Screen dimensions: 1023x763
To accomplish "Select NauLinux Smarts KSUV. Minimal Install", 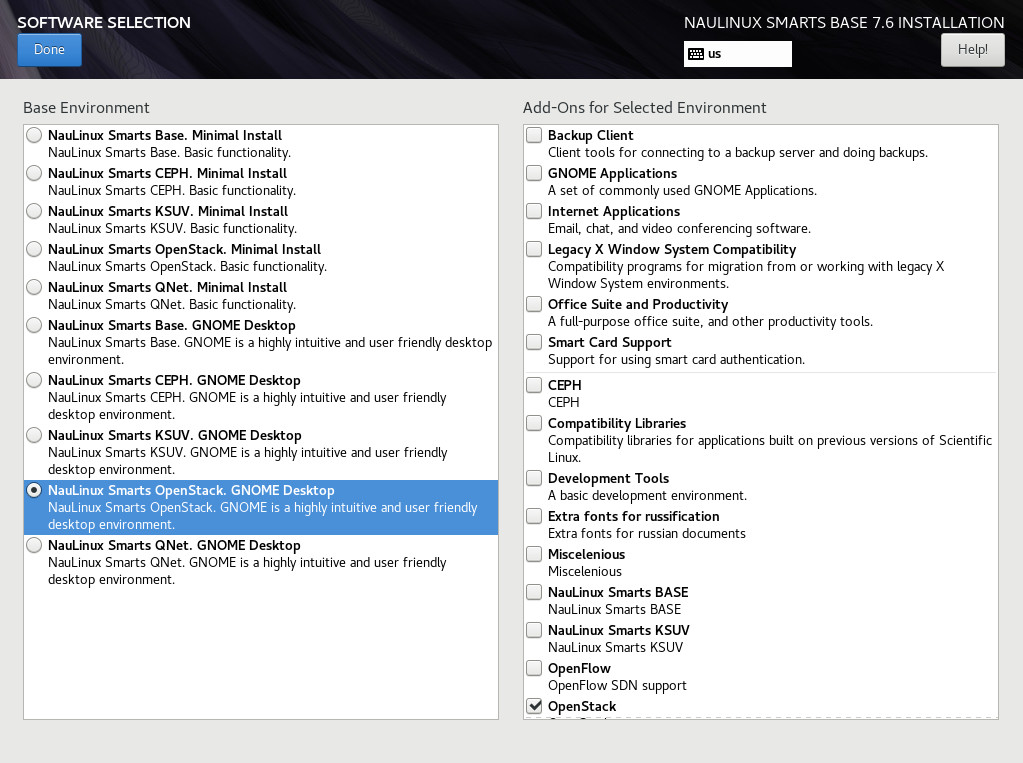I will pyautogui.click(x=35, y=211).
